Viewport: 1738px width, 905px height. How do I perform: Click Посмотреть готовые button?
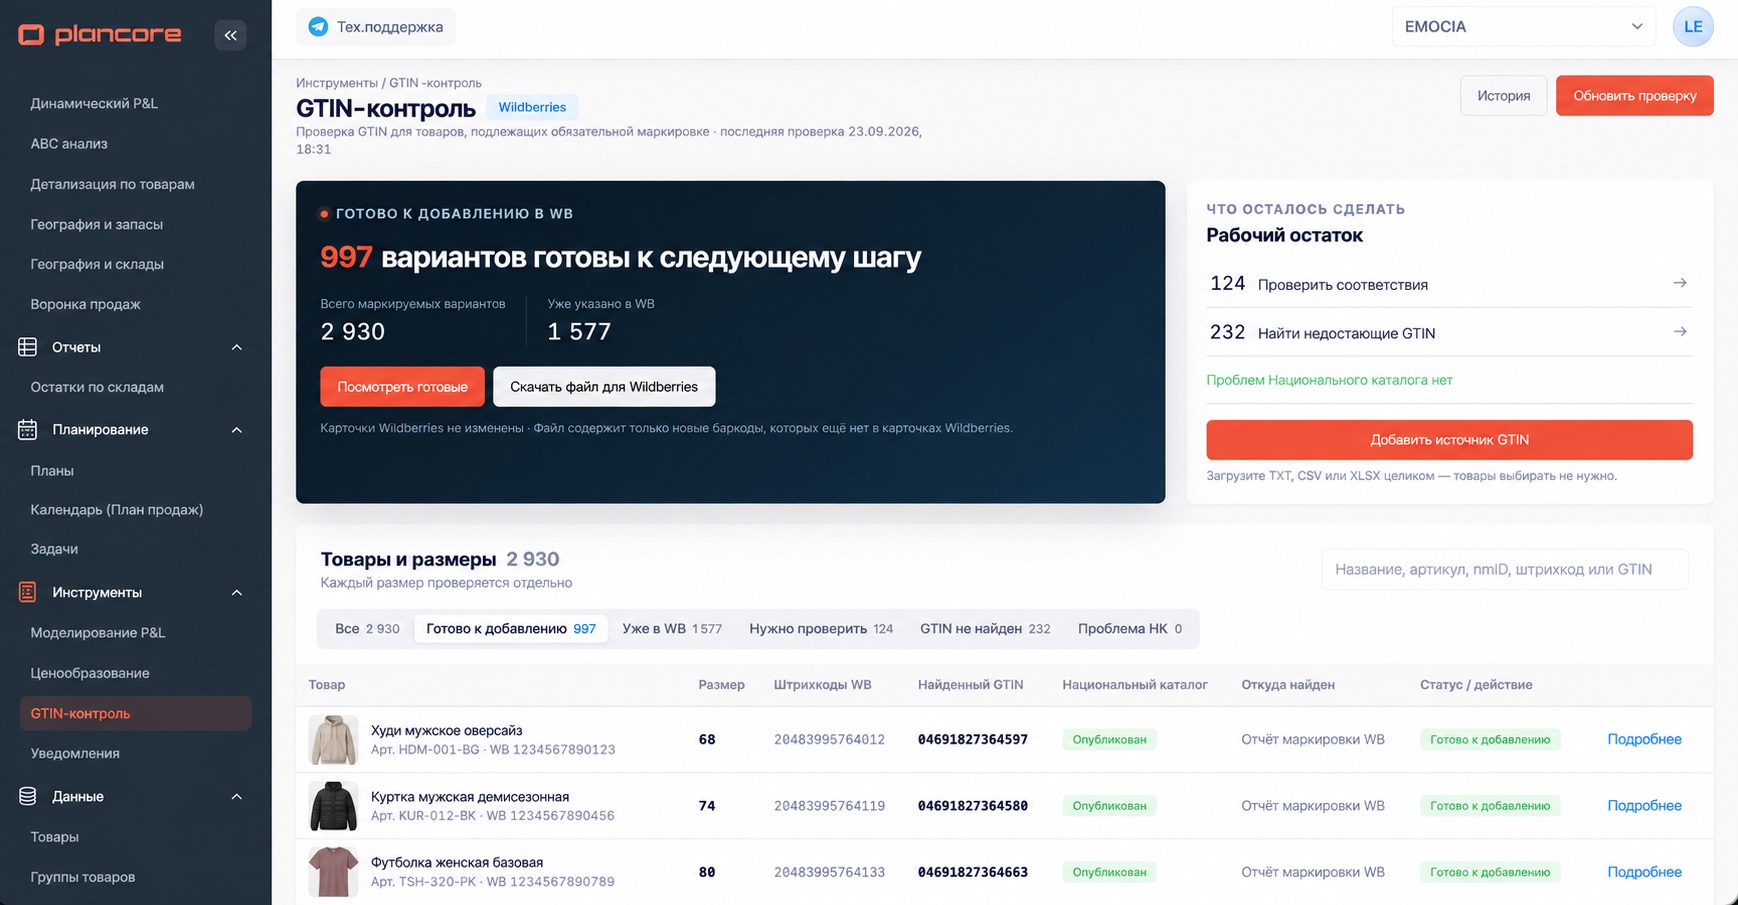pos(402,387)
